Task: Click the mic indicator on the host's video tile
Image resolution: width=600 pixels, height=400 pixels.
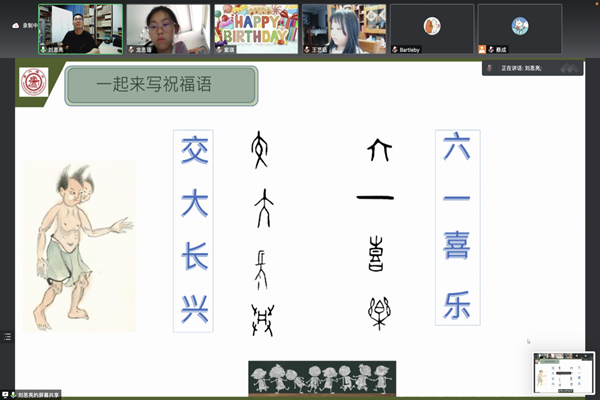Action: click(43, 50)
